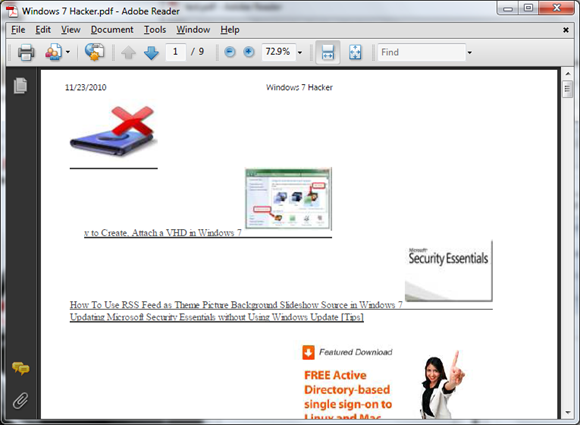The width and height of the screenshot is (580, 425).
Task: Click the Print icon in toolbar
Action: click(x=26, y=52)
